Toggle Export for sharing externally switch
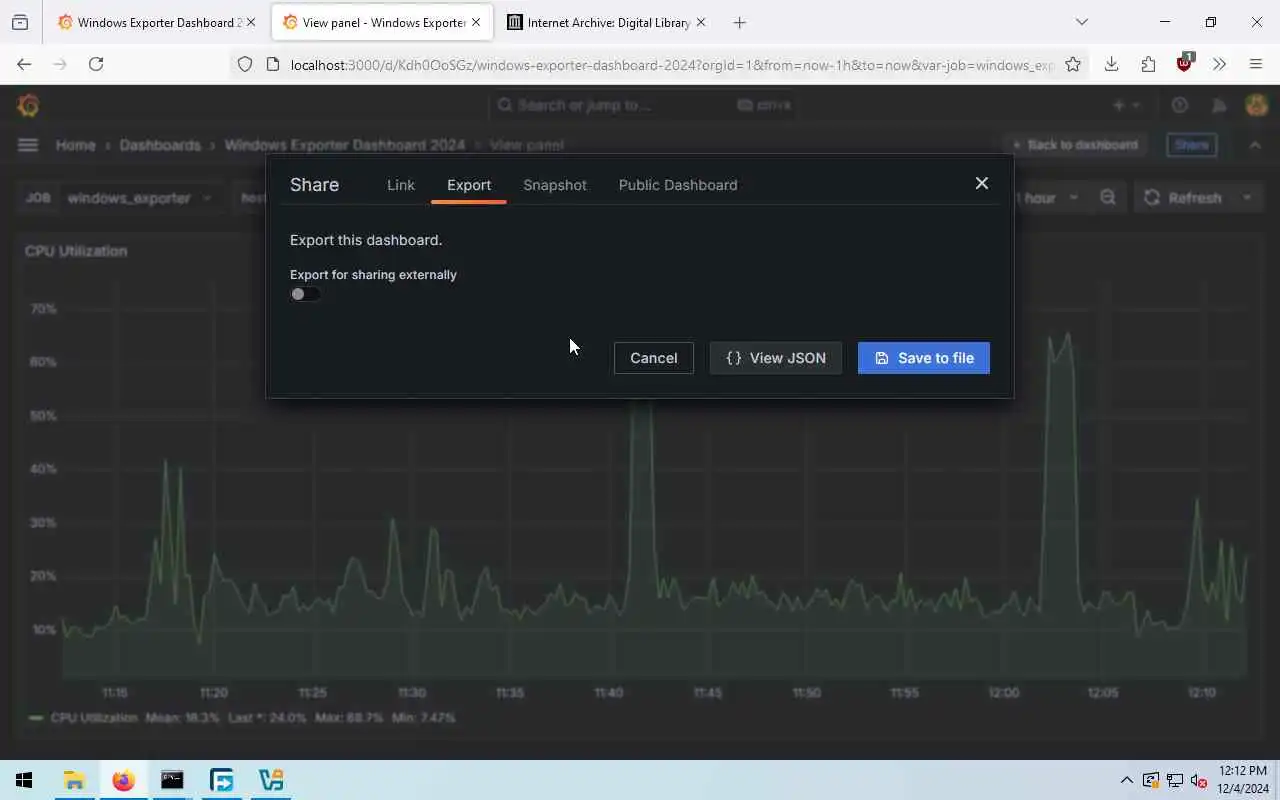Image resolution: width=1280 pixels, height=800 pixels. pyautogui.click(x=305, y=294)
